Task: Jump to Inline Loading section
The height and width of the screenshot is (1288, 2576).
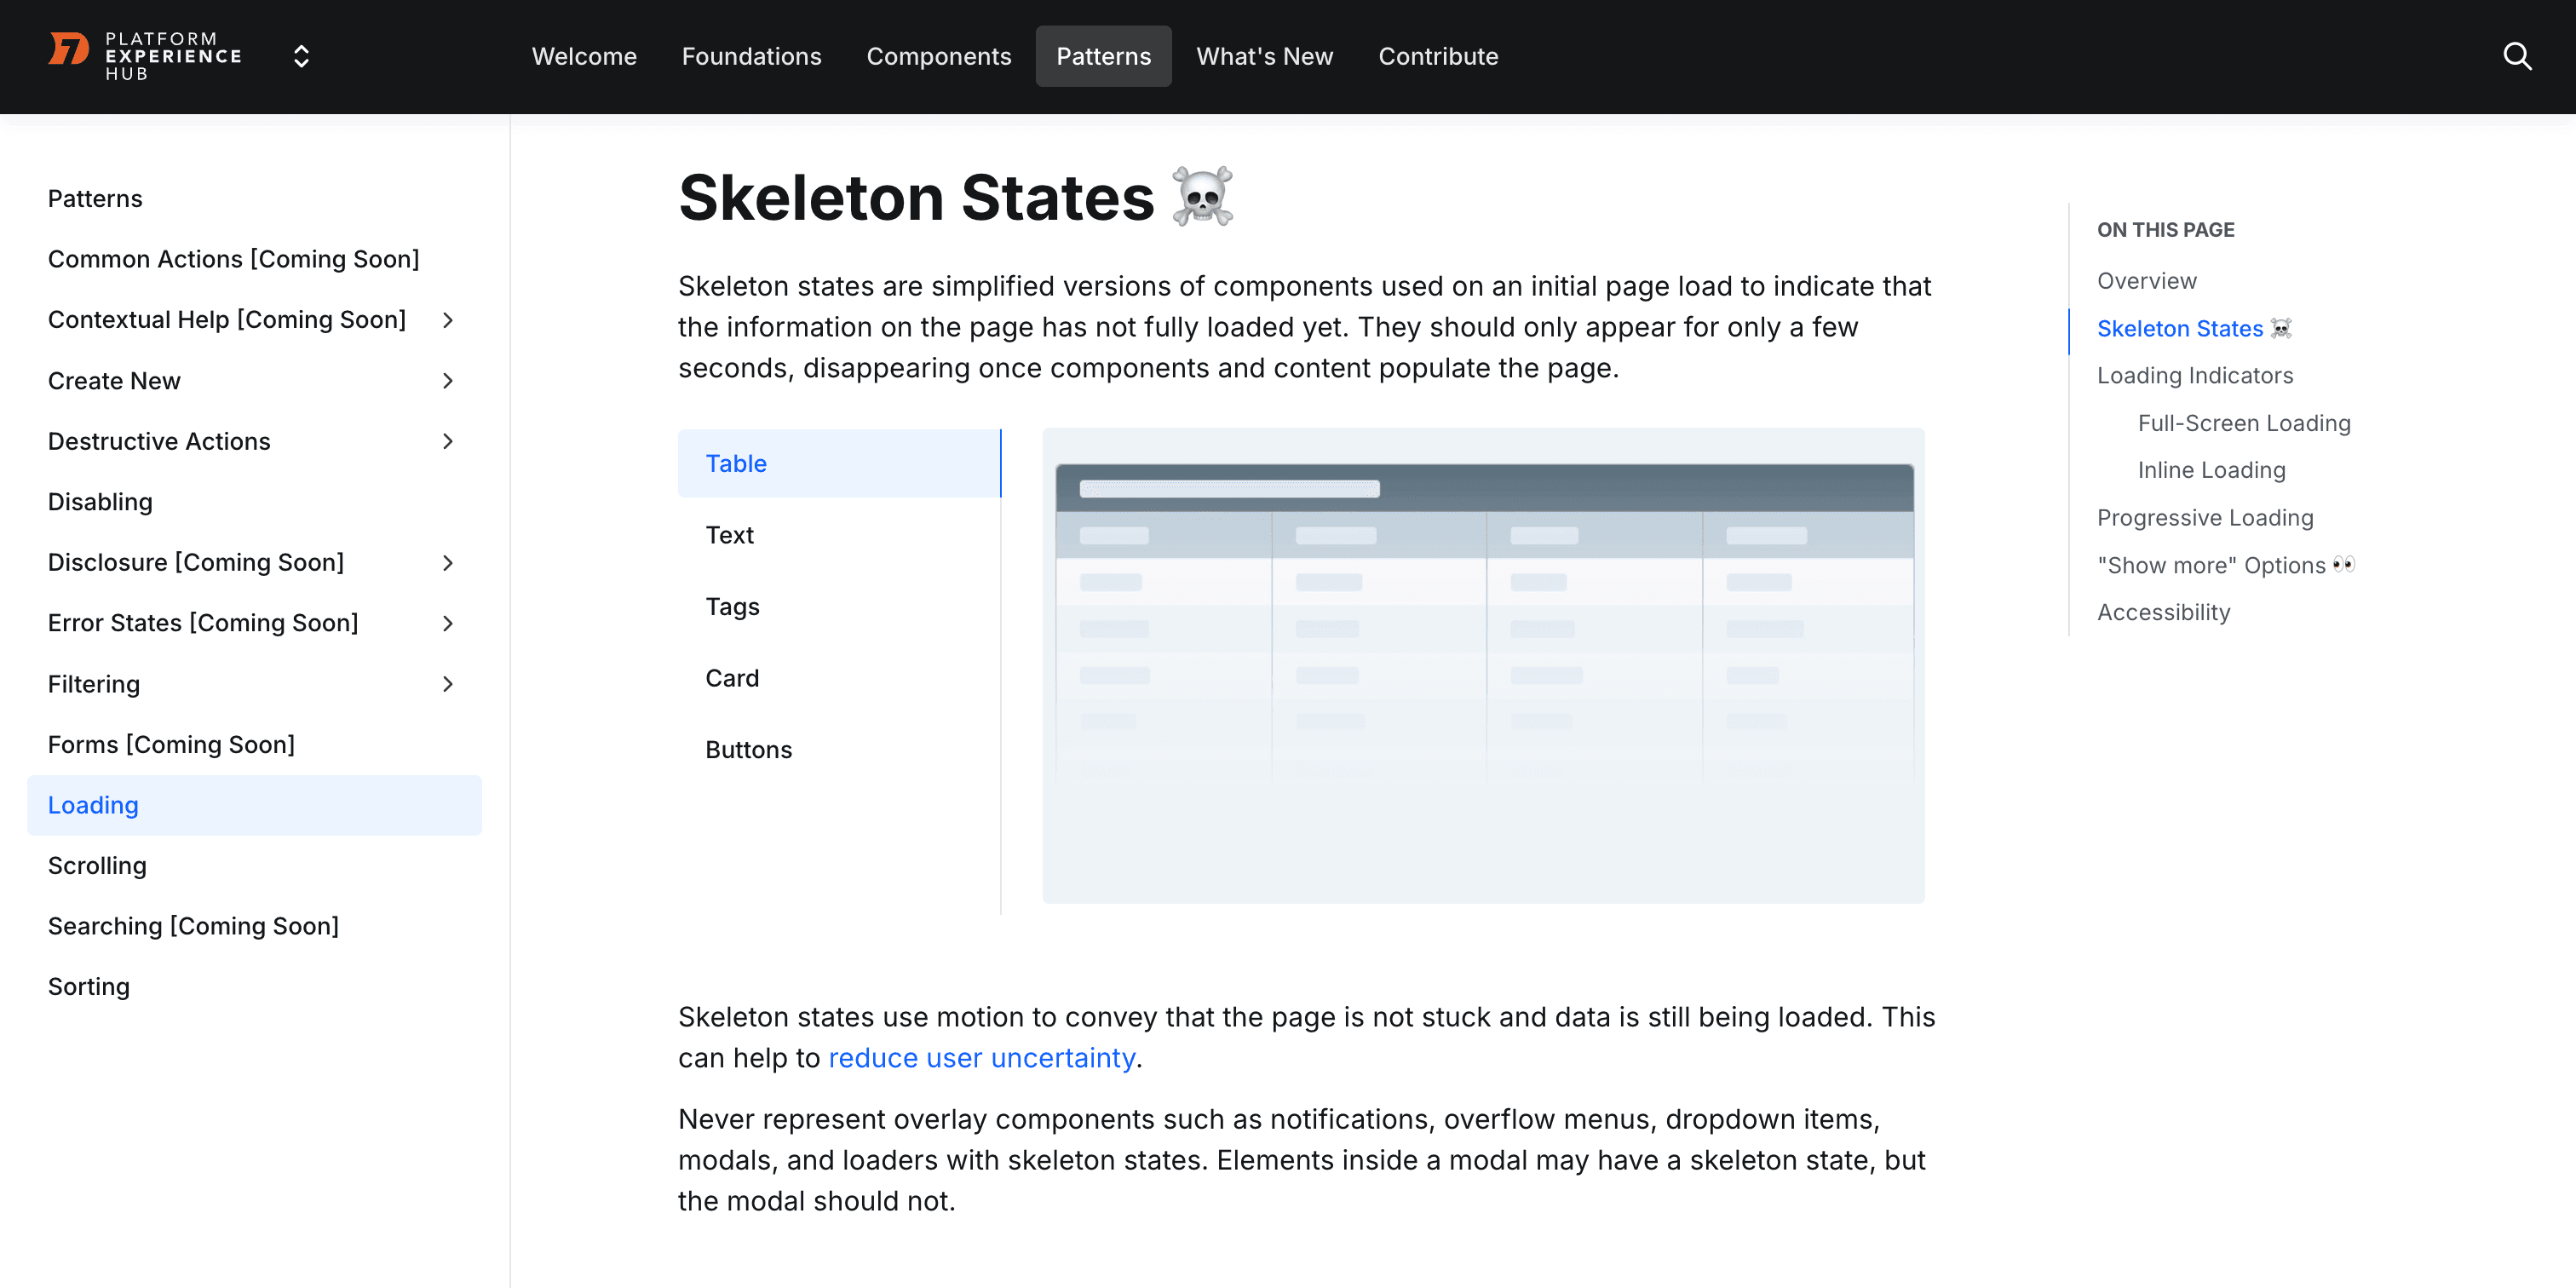Action: point(2211,470)
